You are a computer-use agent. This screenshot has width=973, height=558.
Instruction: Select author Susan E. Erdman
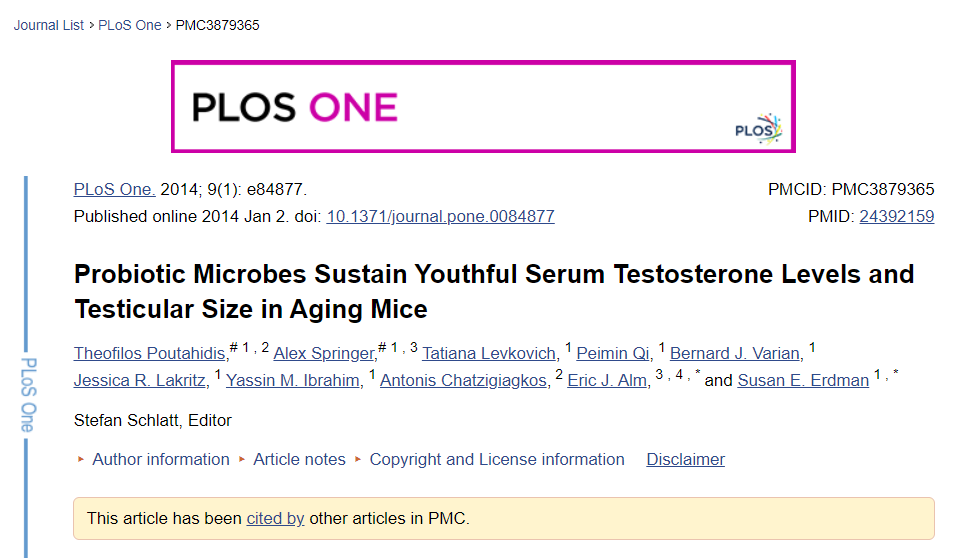click(x=803, y=380)
